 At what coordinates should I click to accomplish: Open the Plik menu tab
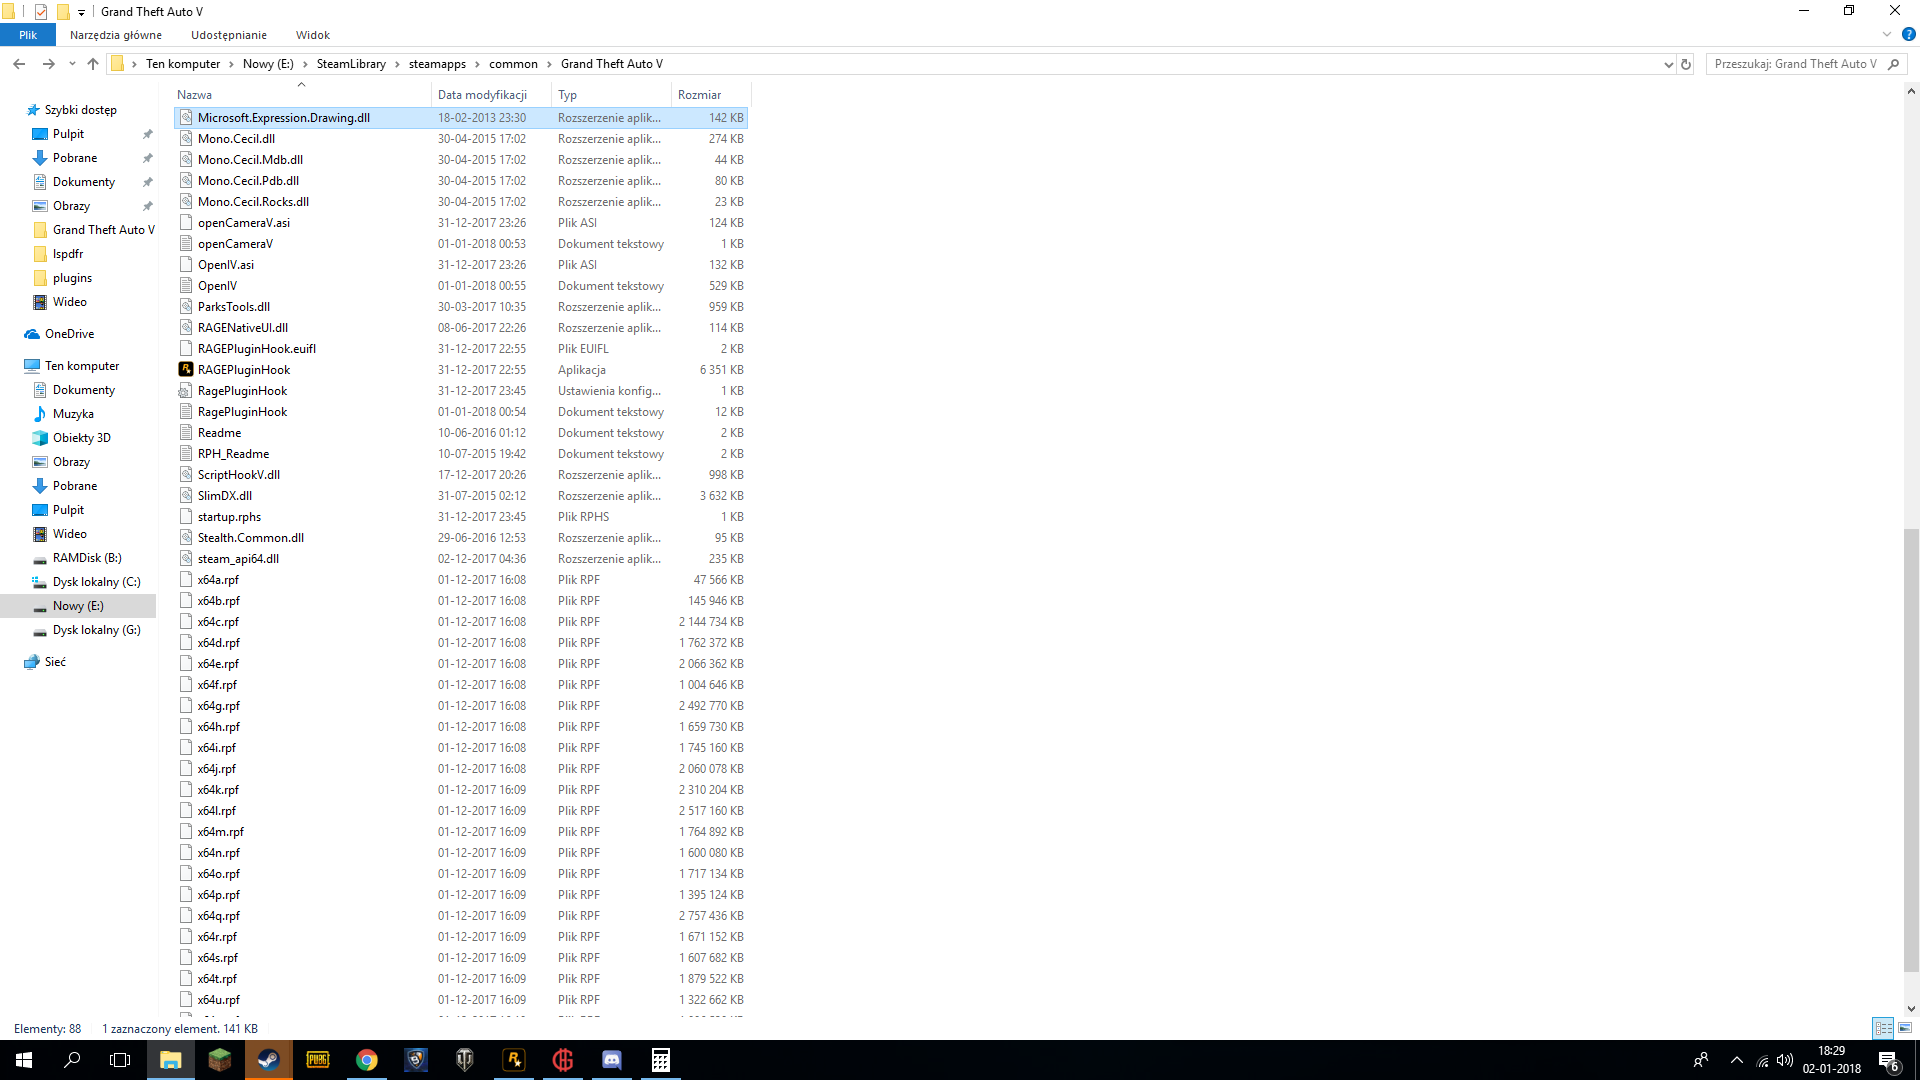click(x=28, y=35)
